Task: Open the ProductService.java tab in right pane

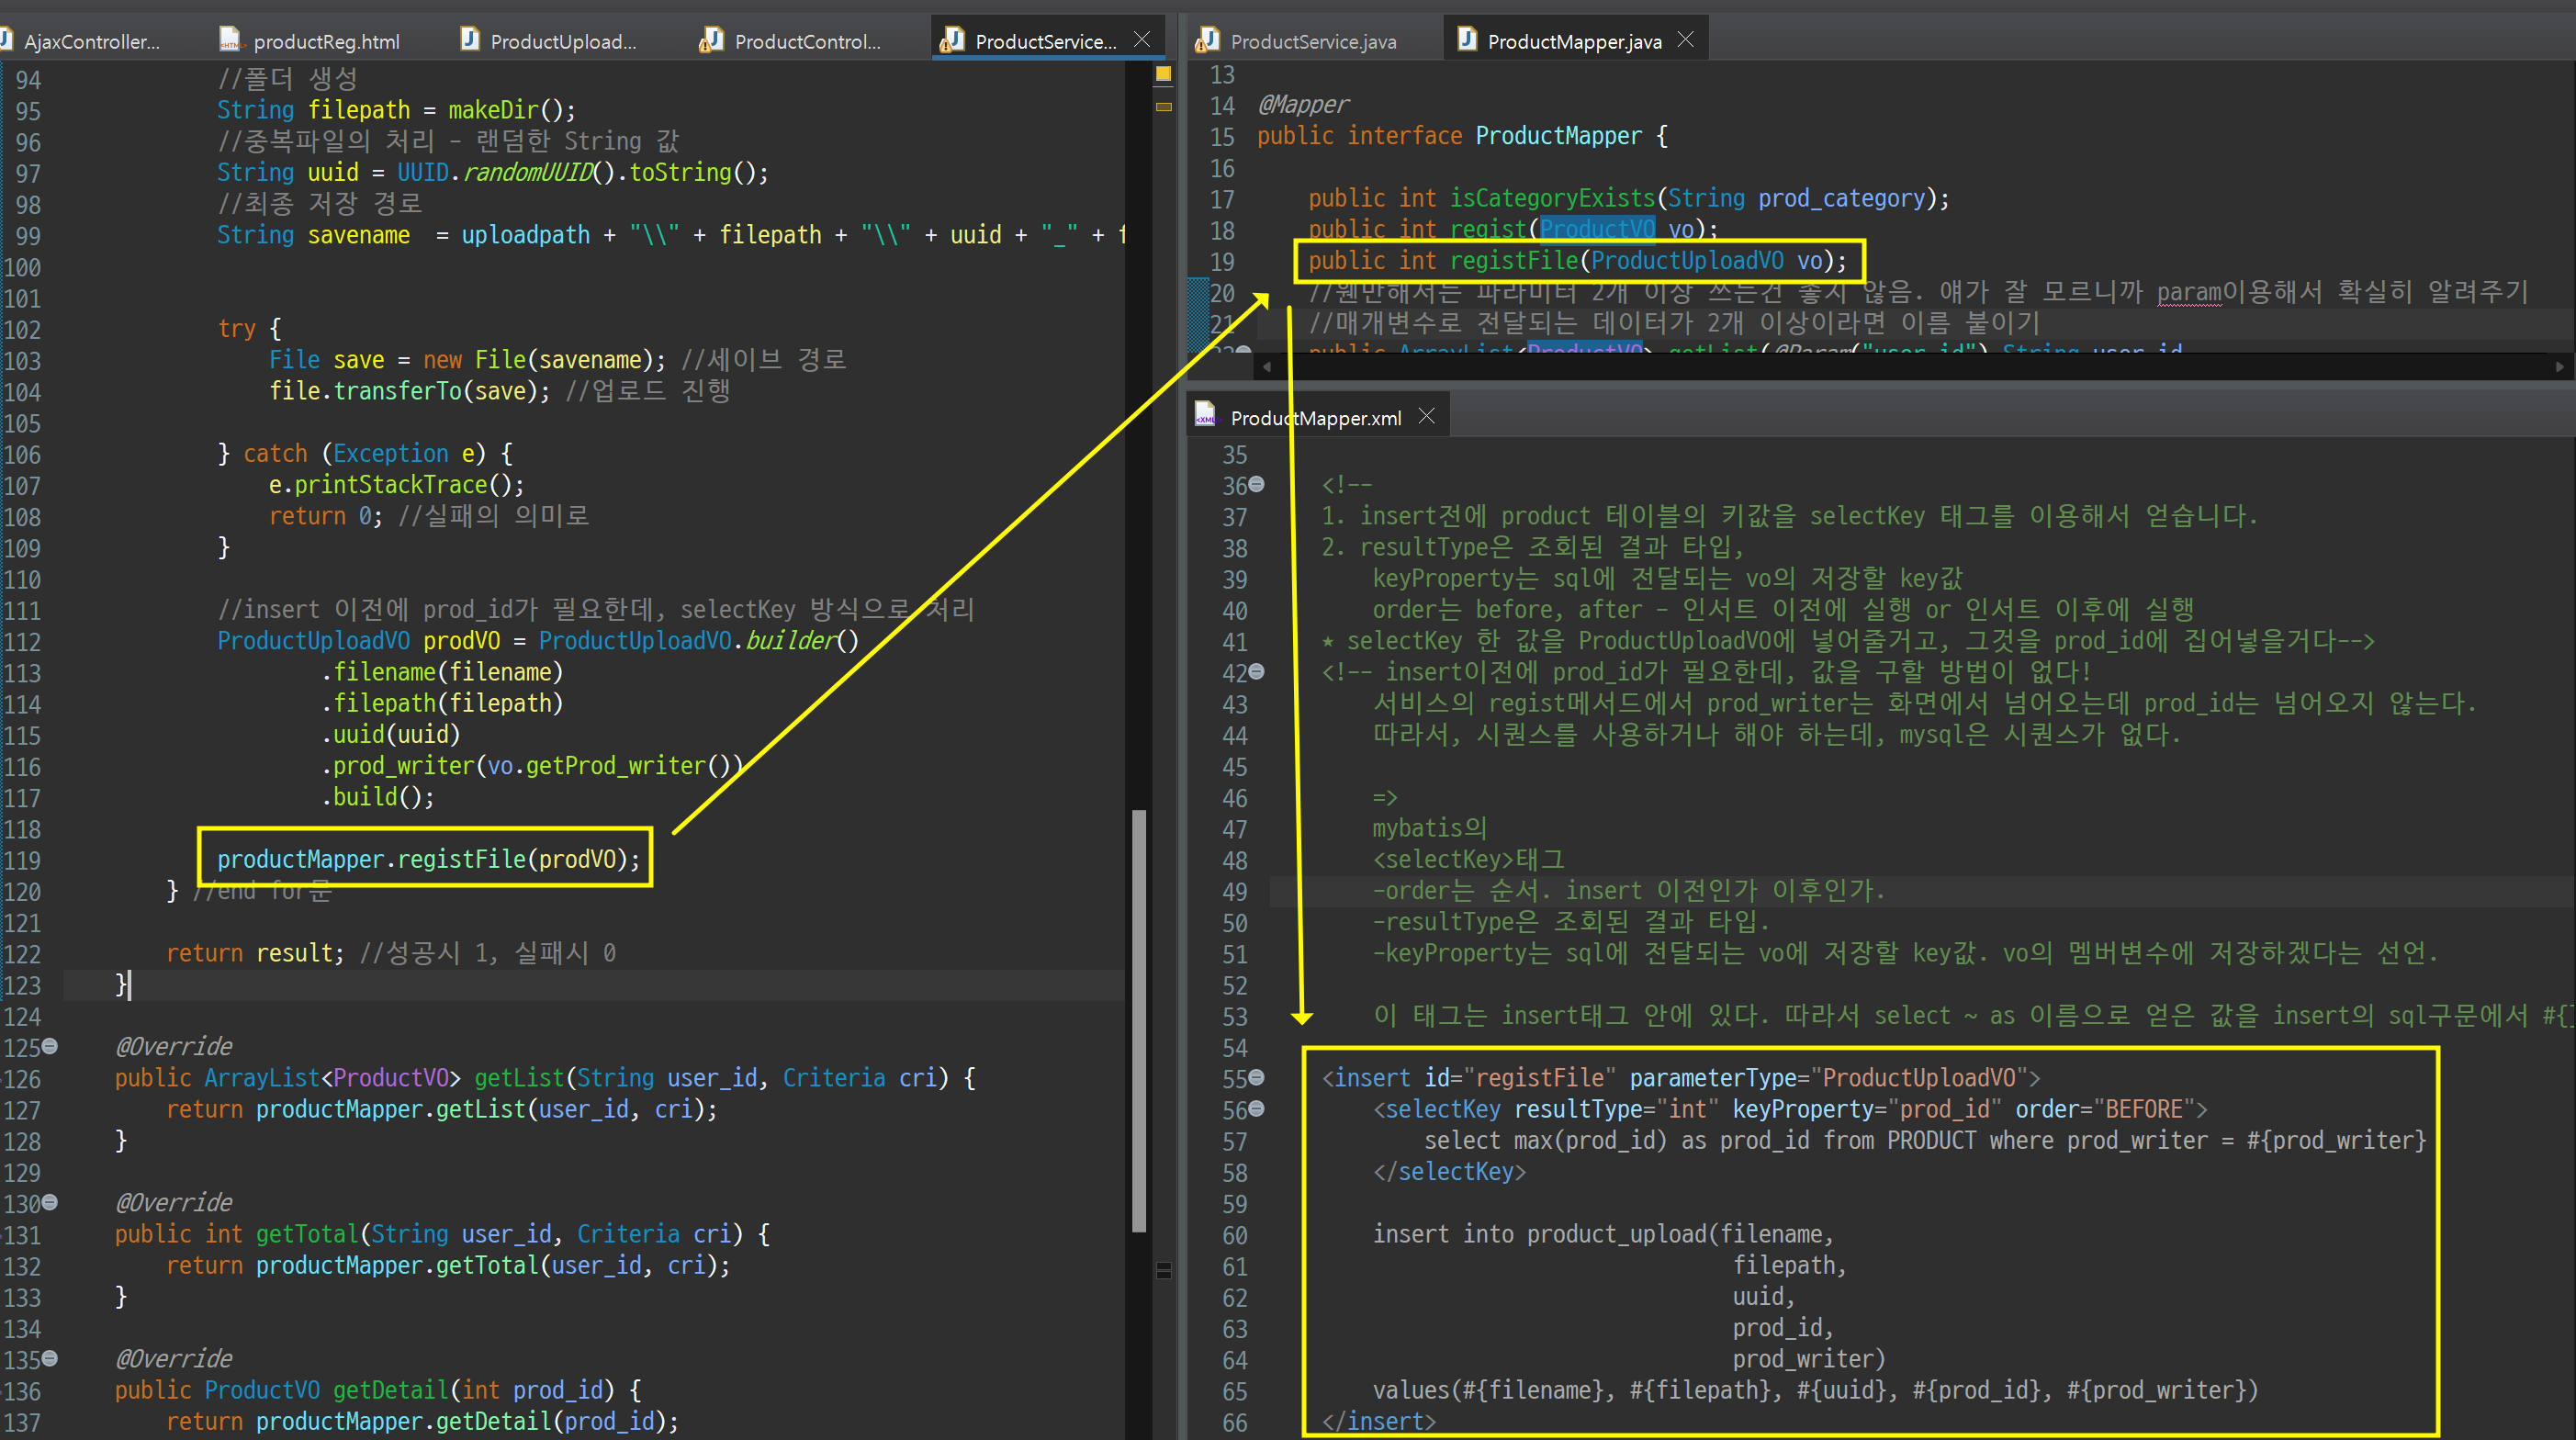Action: (x=1312, y=41)
